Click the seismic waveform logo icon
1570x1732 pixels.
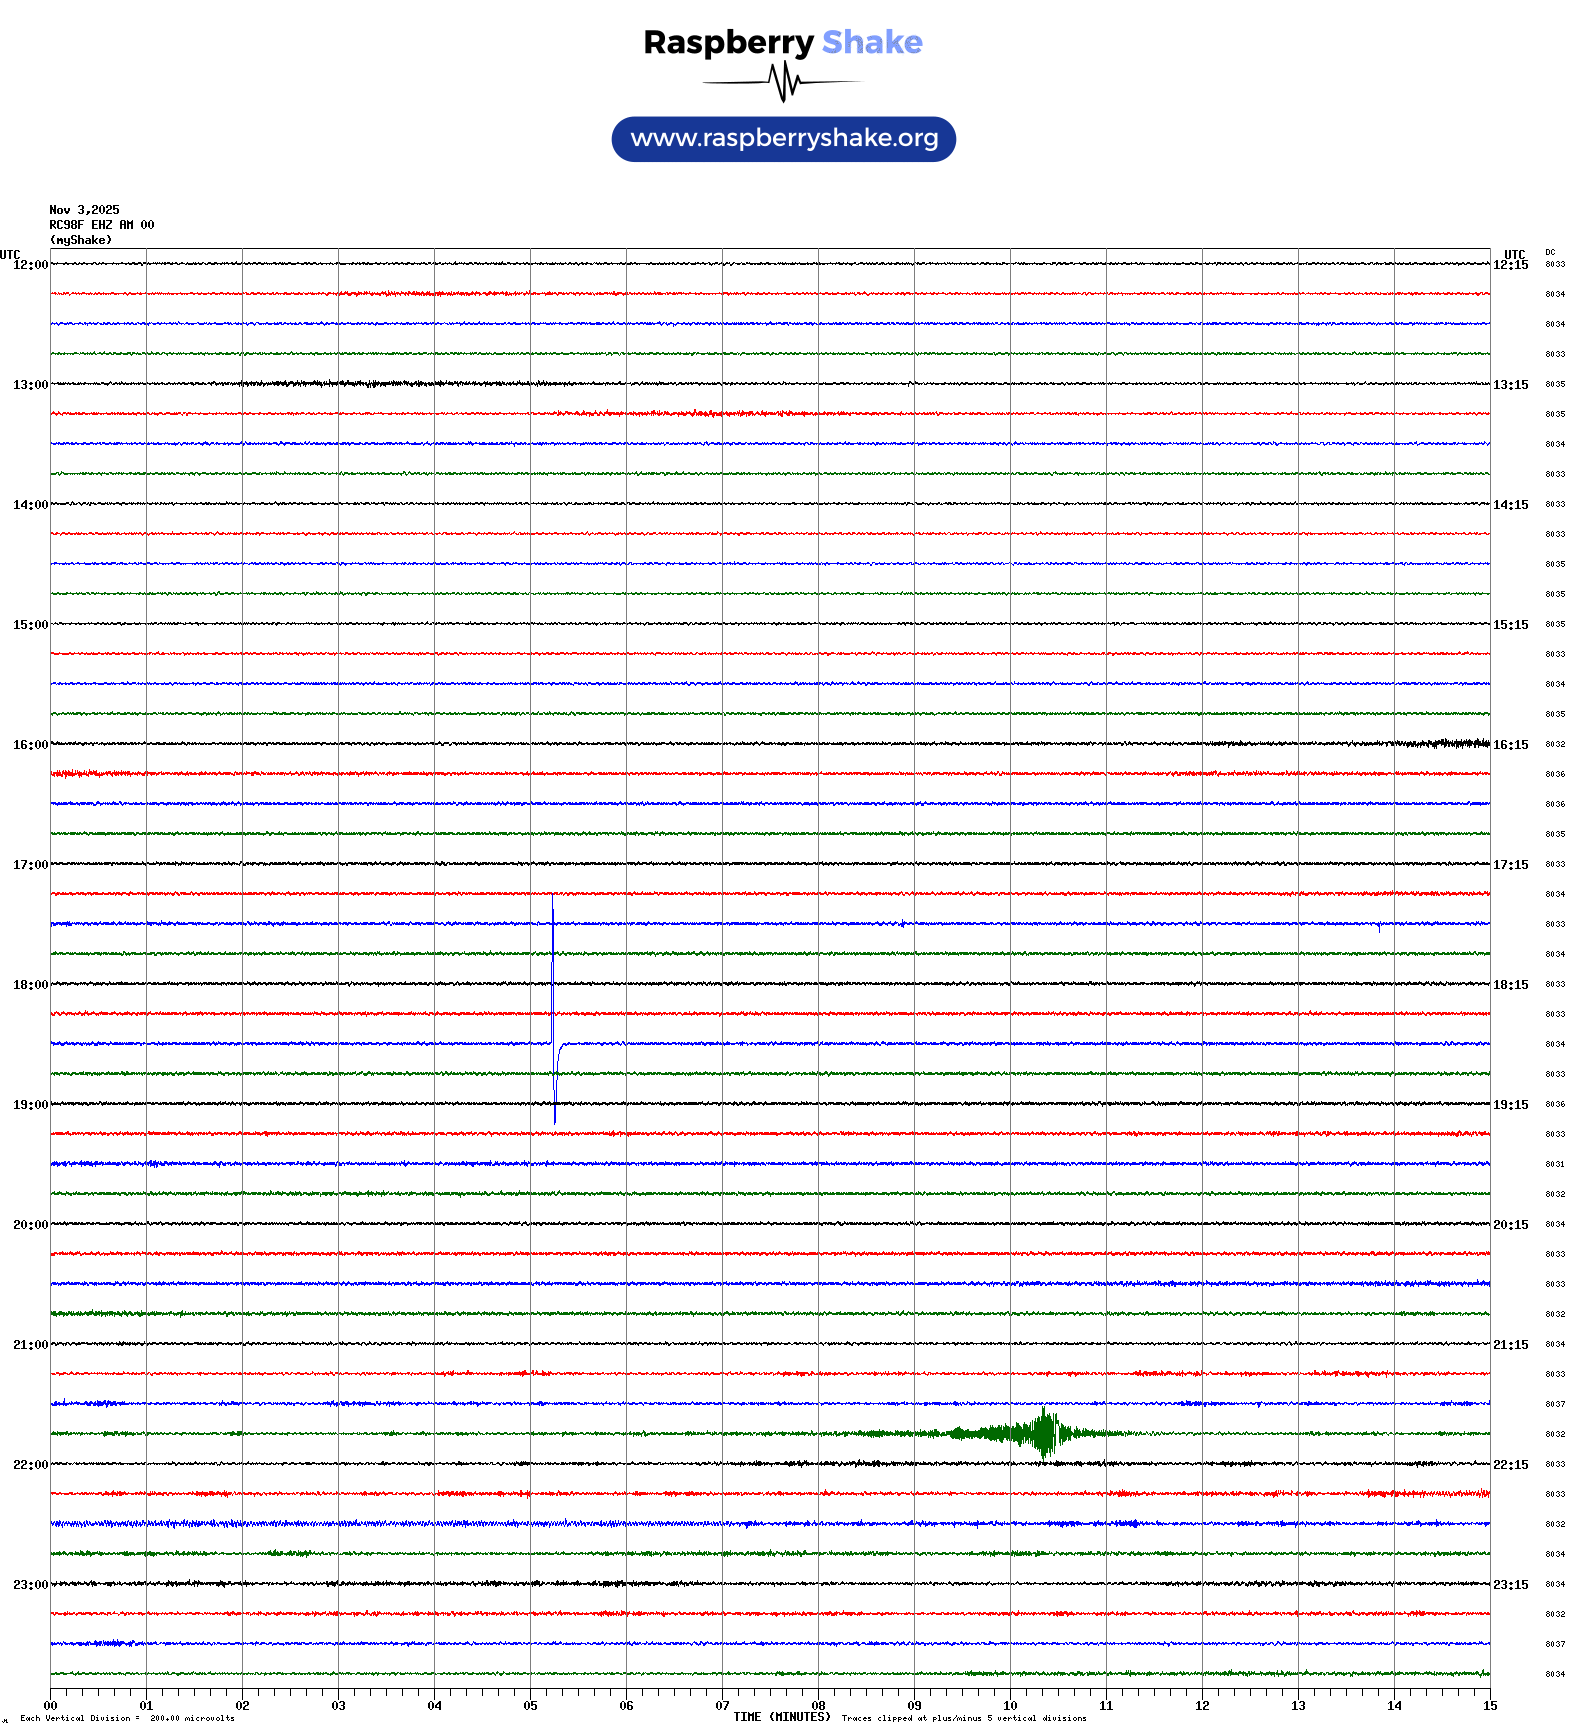point(783,82)
